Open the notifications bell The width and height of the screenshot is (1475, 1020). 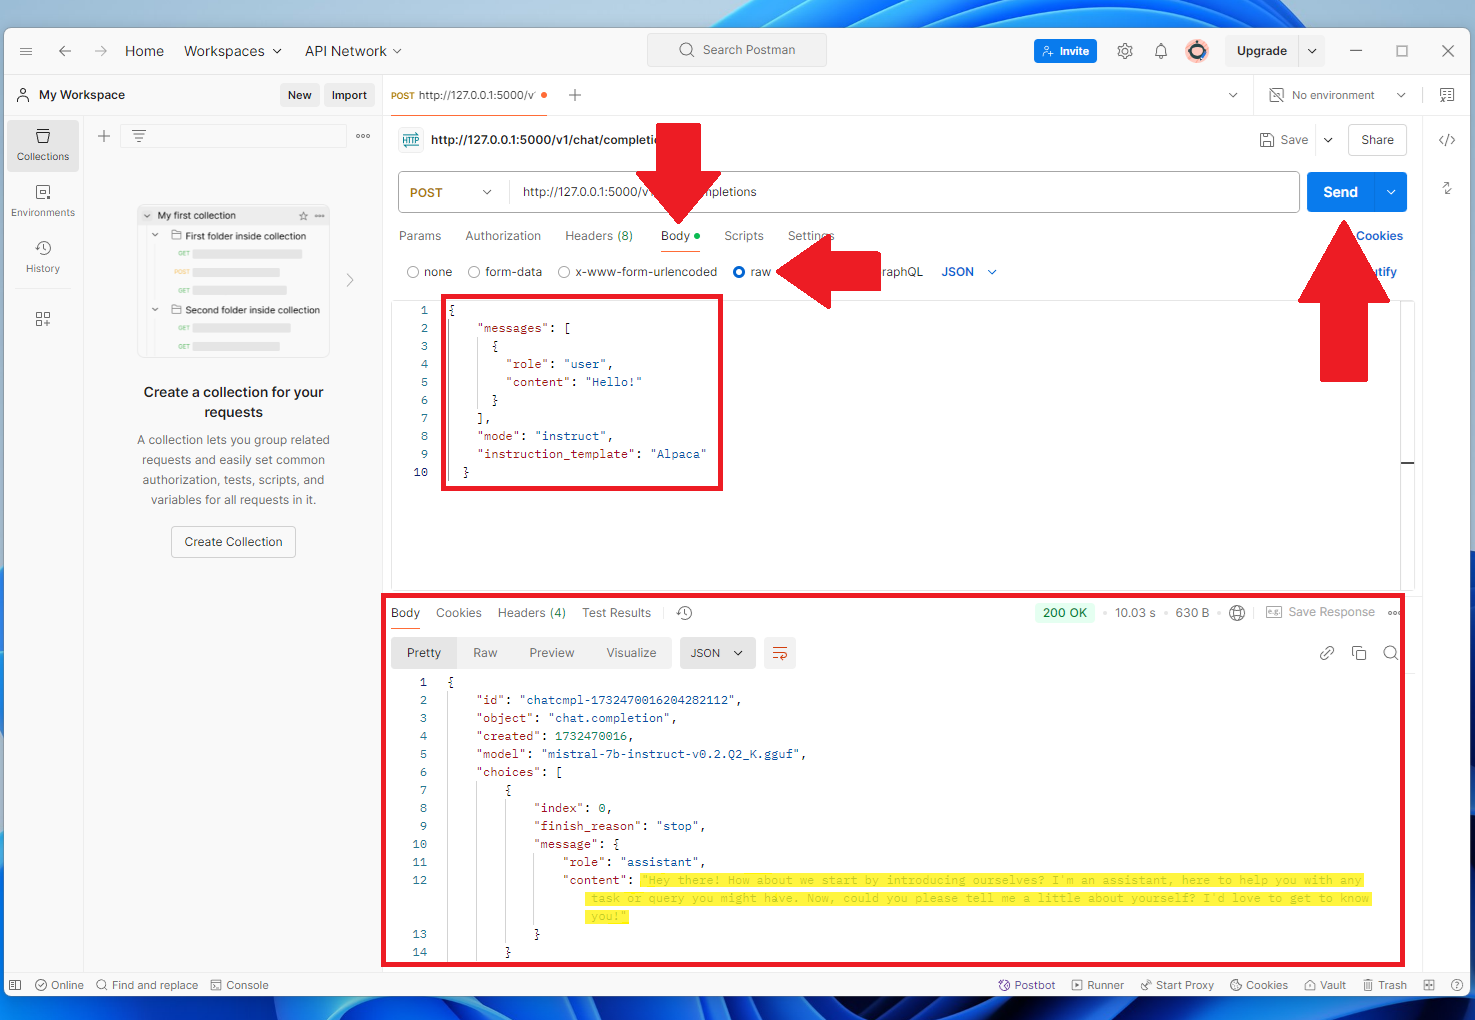point(1161,51)
